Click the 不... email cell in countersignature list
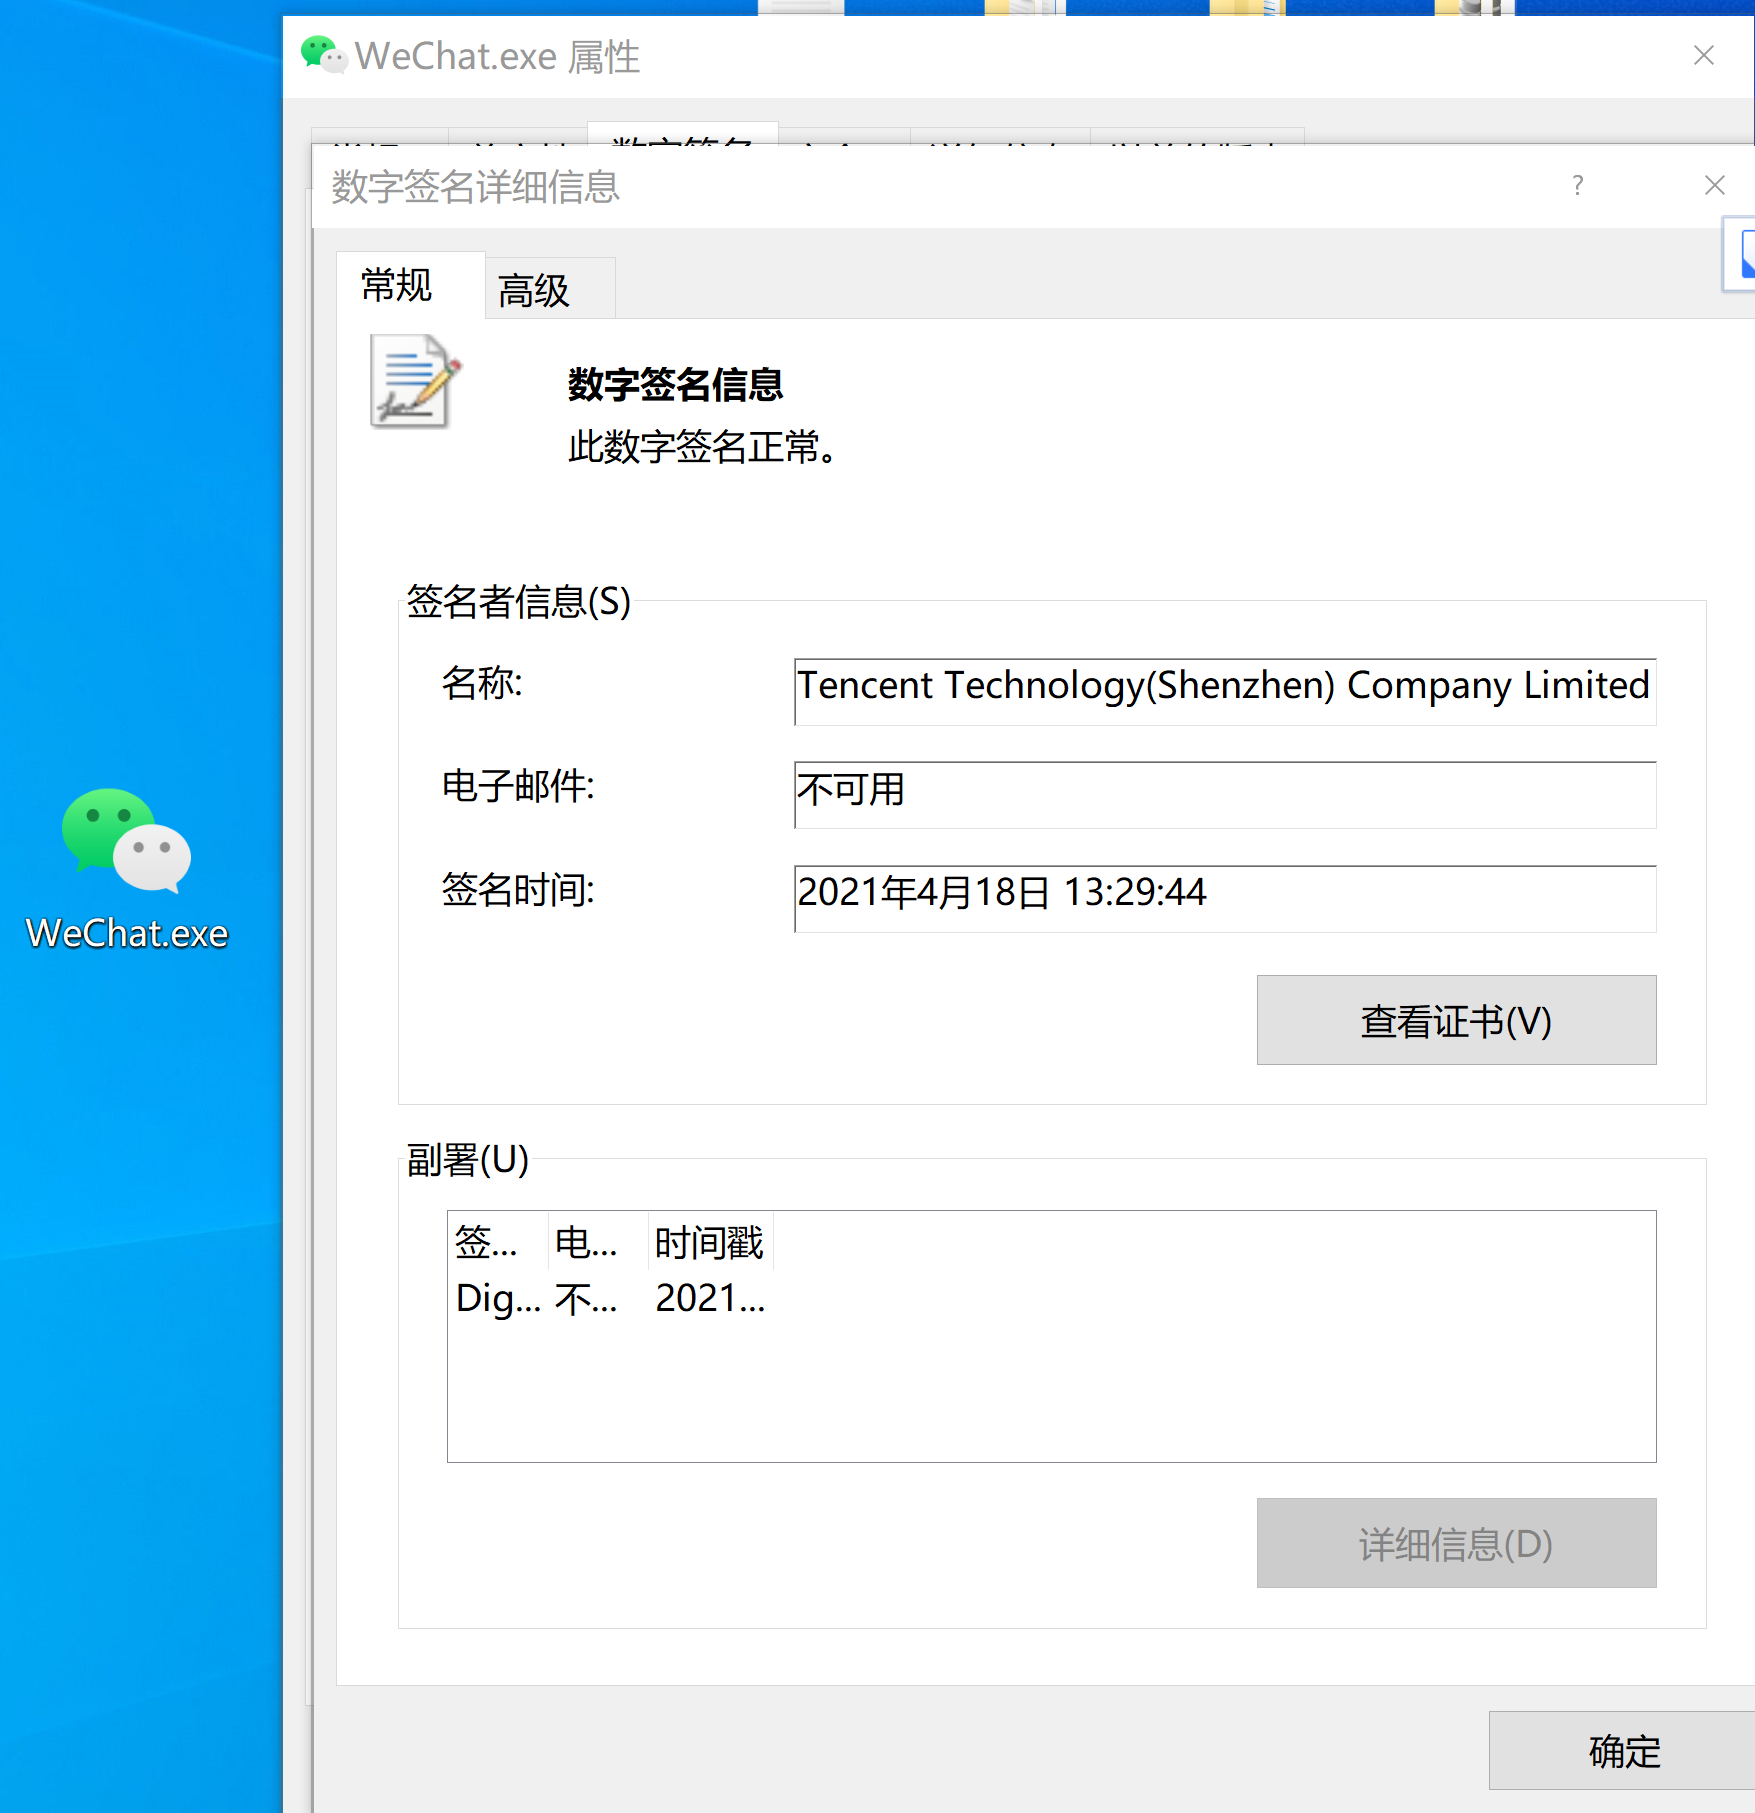1755x1813 pixels. (587, 1298)
